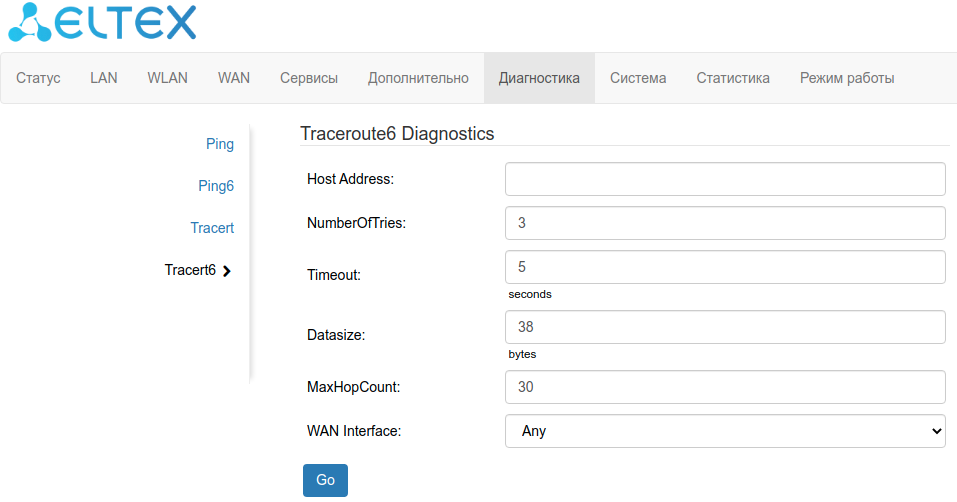Go to the Tracert page
Viewport: 957px width, 502px height.
[212, 228]
